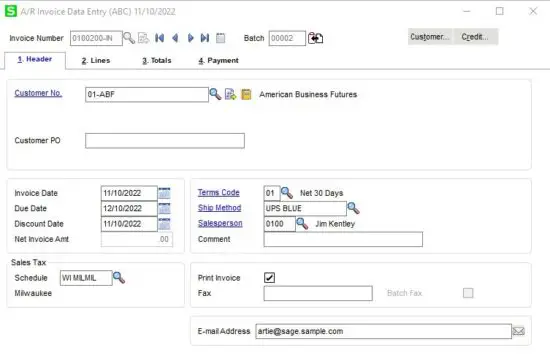Go to the next invoice record

click(190, 38)
